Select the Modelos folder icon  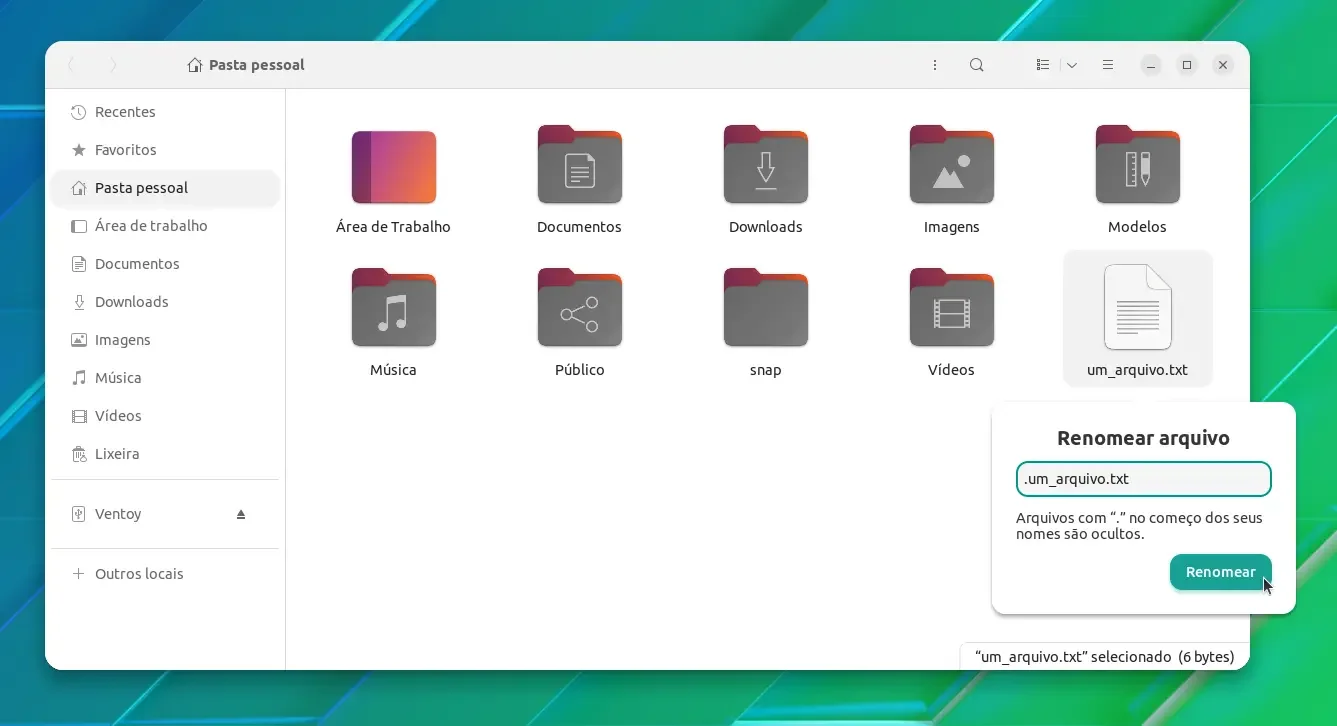click(1138, 165)
